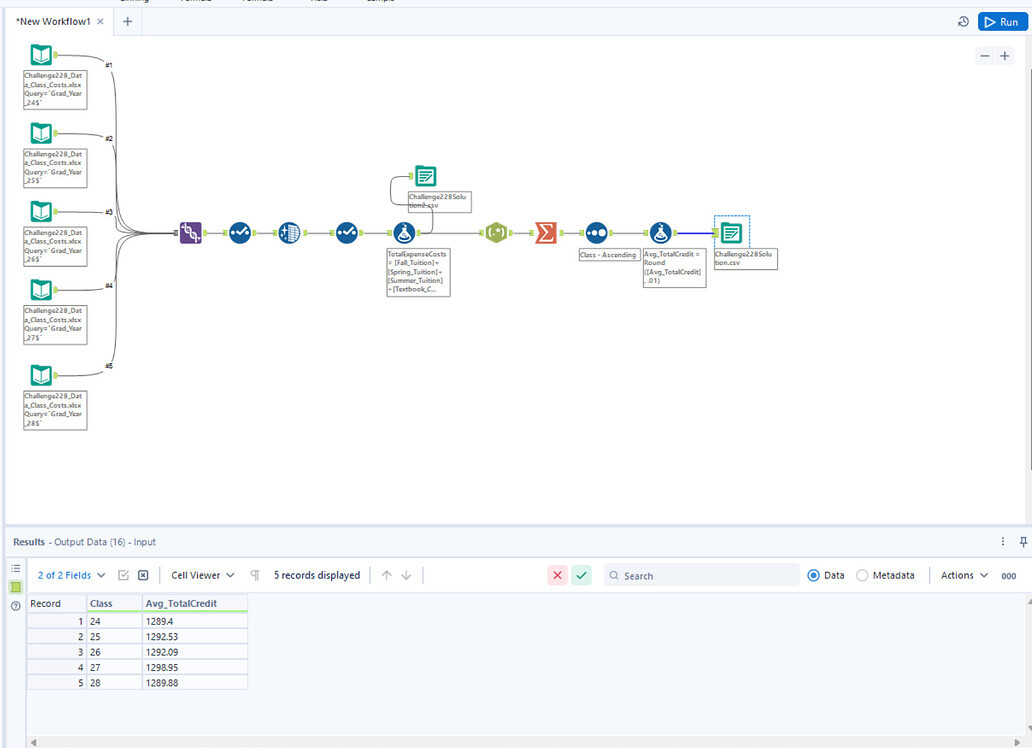Viewport: 1032px width, 748px height.
Task: Select the TotalExpenseCosts Formula tool
Action: tap(404, 232)
